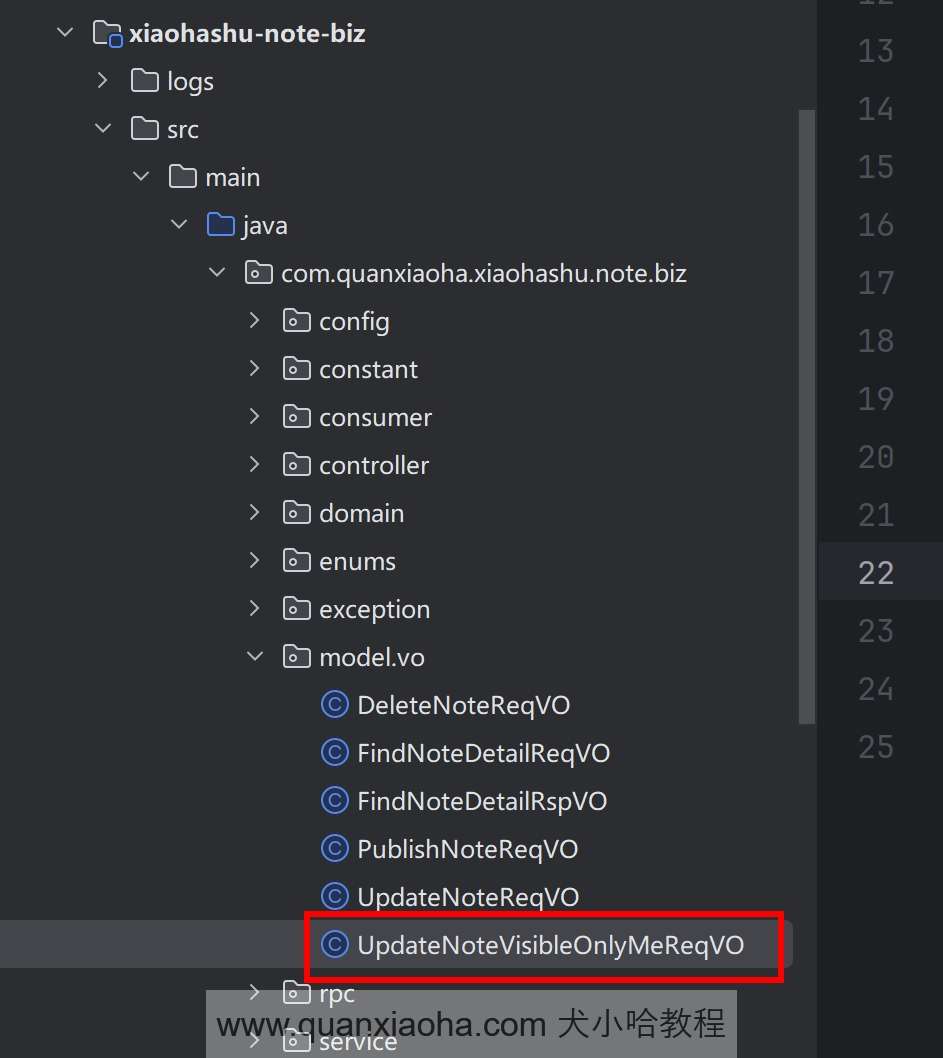Expand the enums package
943x1058 pixels.
[x=254, y=561]
